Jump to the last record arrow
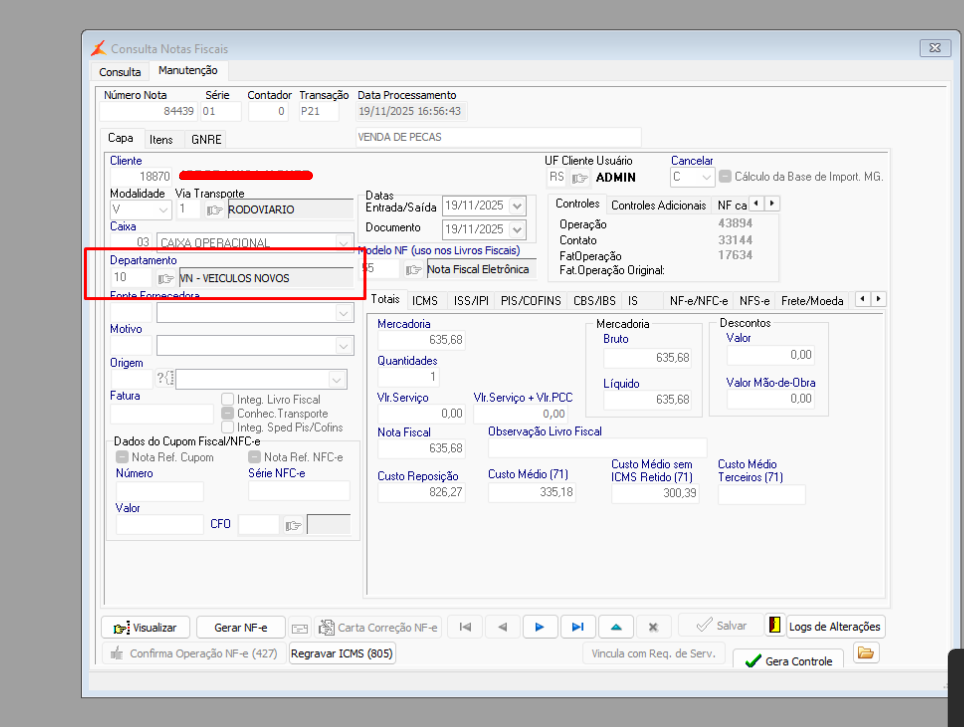 (577, 627)
